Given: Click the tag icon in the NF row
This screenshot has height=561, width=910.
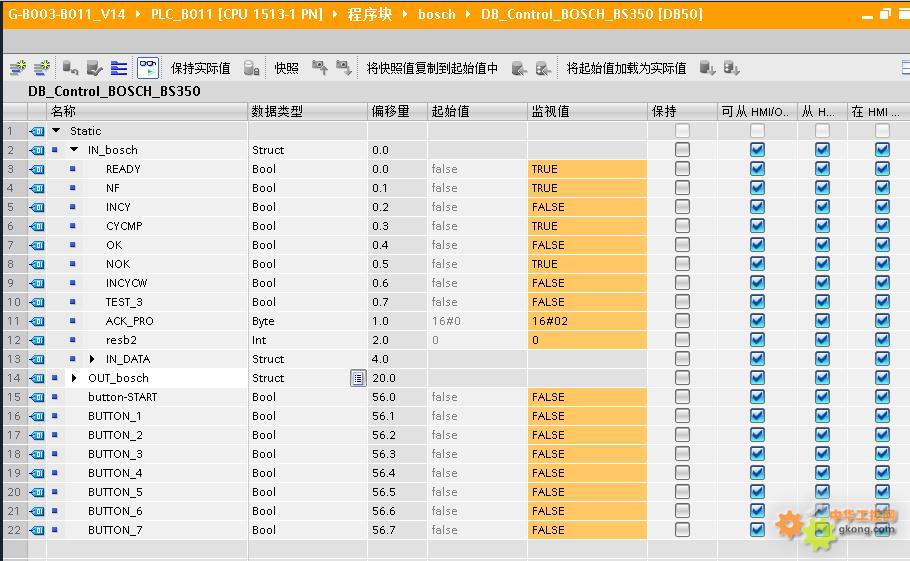Looking at the screenshot, I should click(37, 188).
